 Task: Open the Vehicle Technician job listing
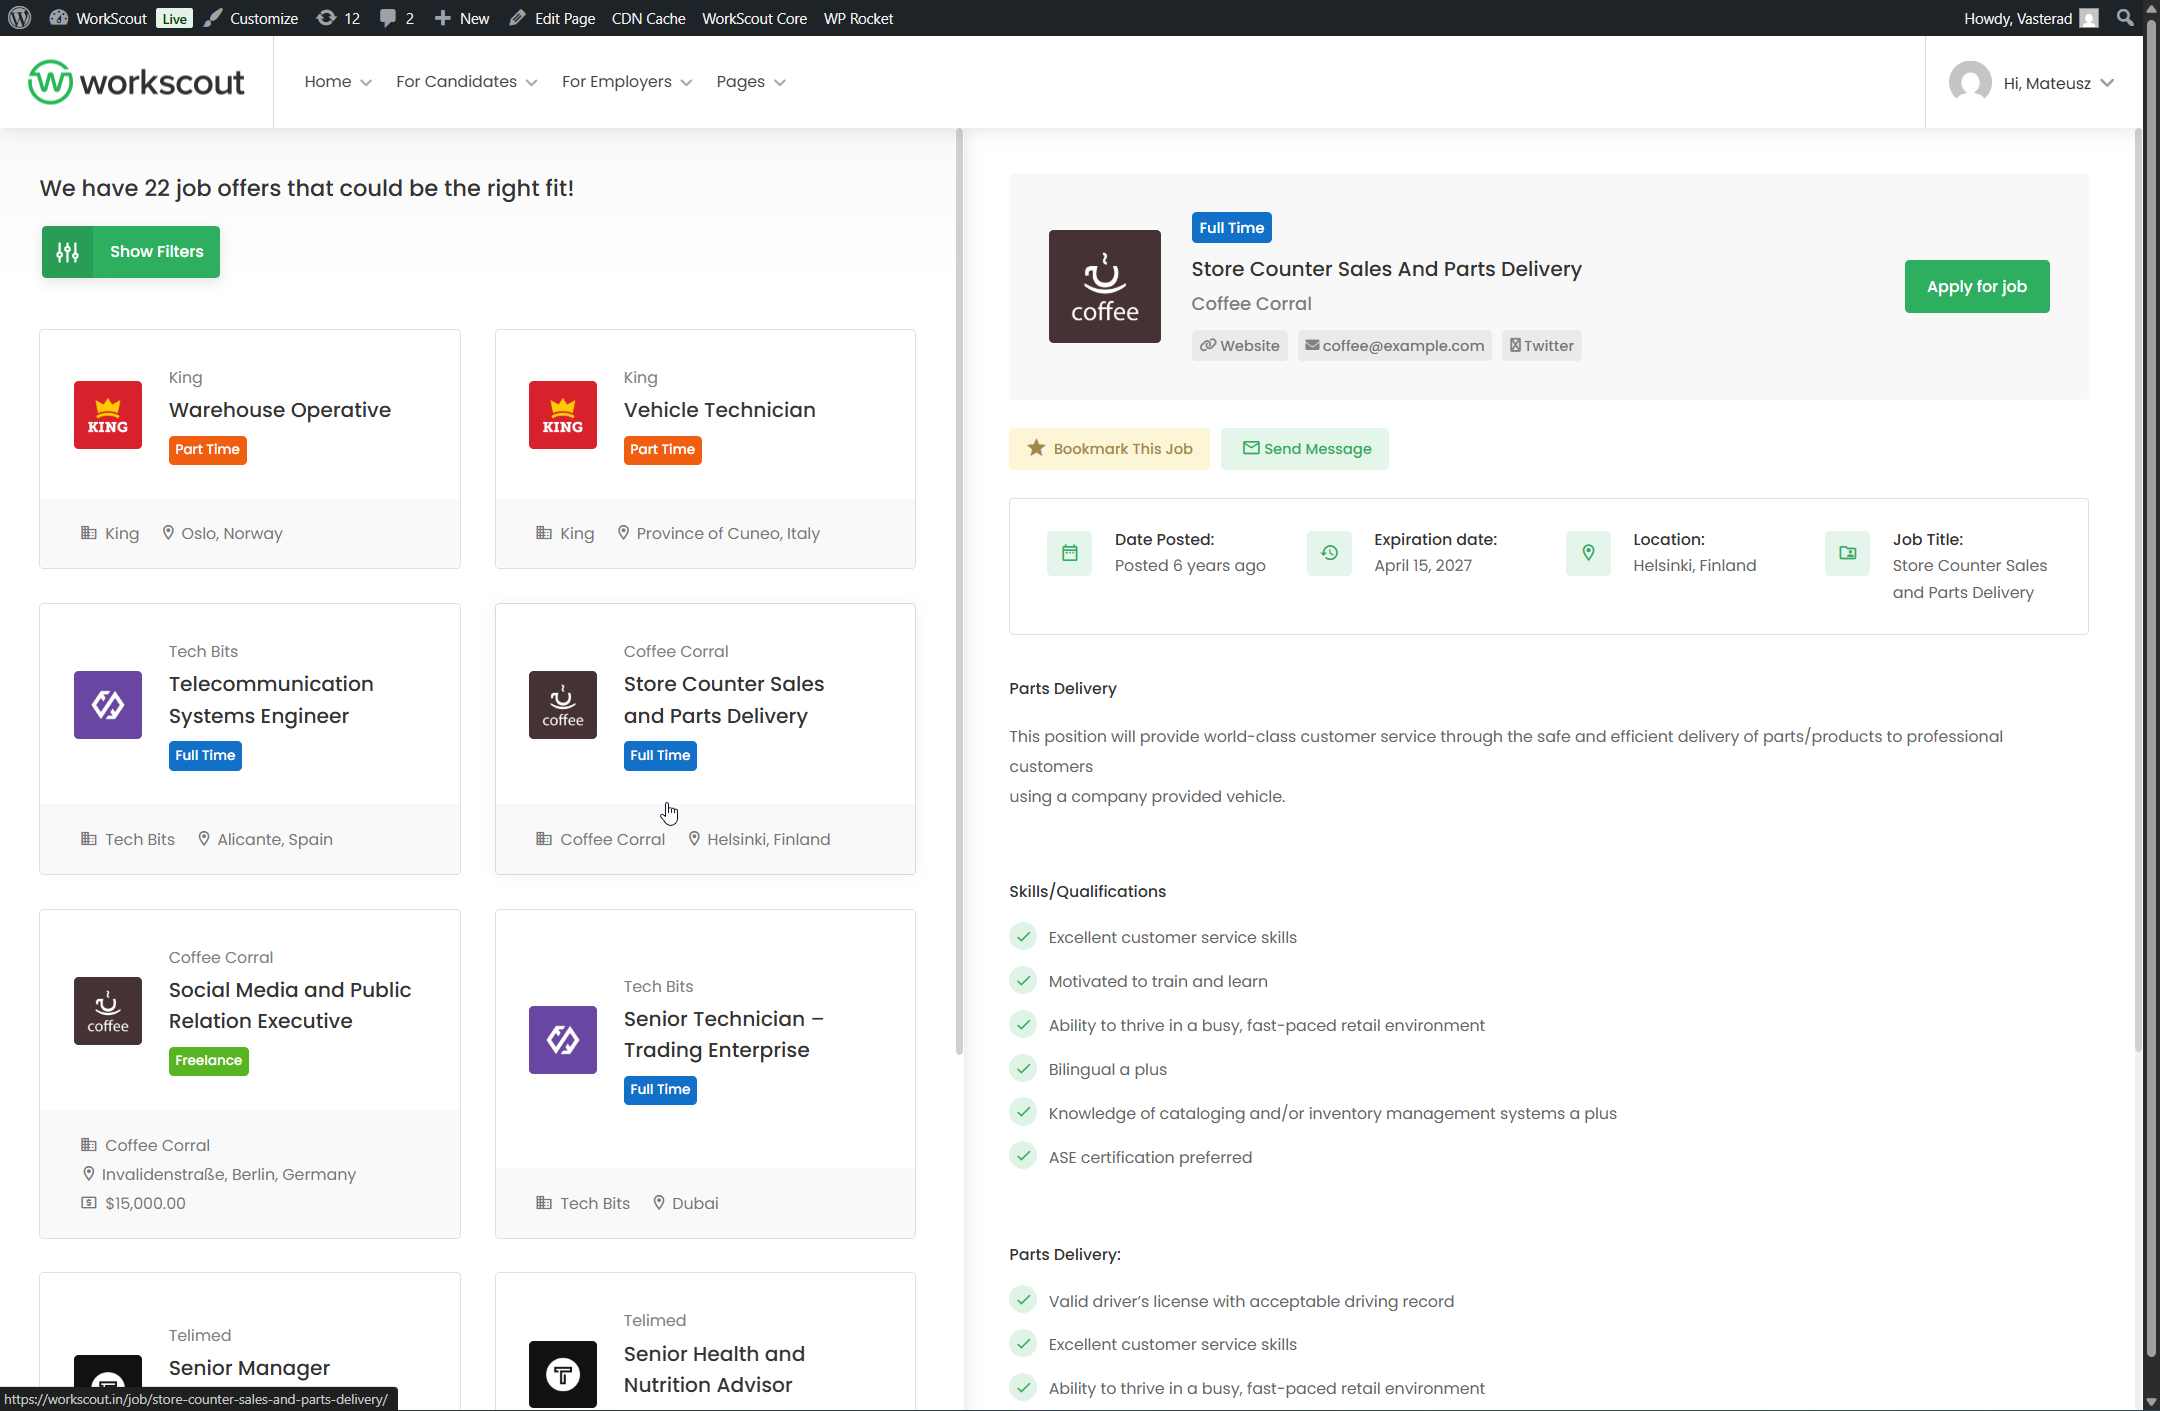coord(720,410)
